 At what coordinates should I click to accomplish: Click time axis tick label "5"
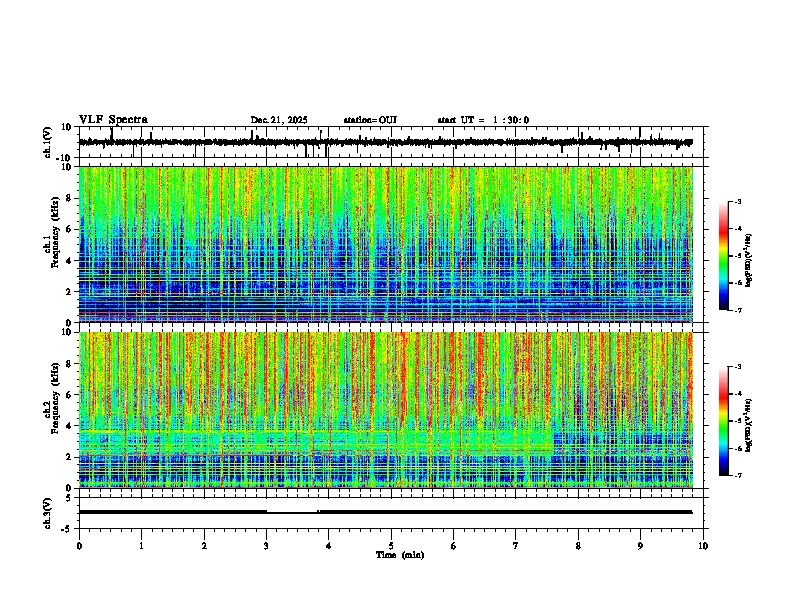[x=391, y=546]
